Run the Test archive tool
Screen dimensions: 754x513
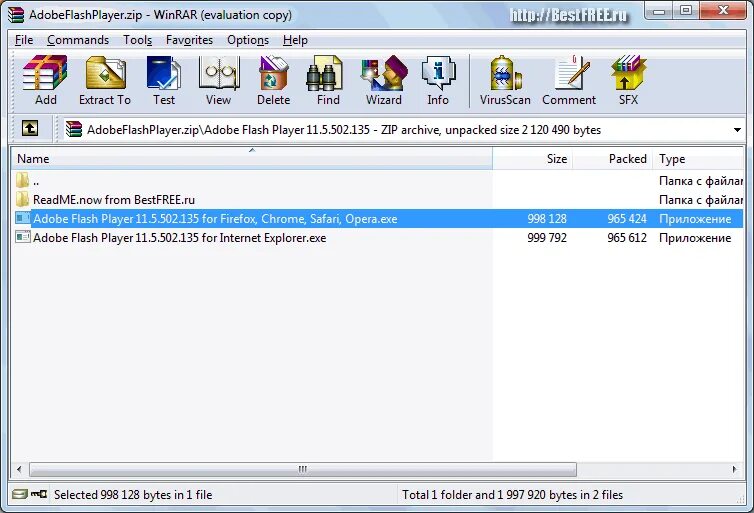pos(163,80)
